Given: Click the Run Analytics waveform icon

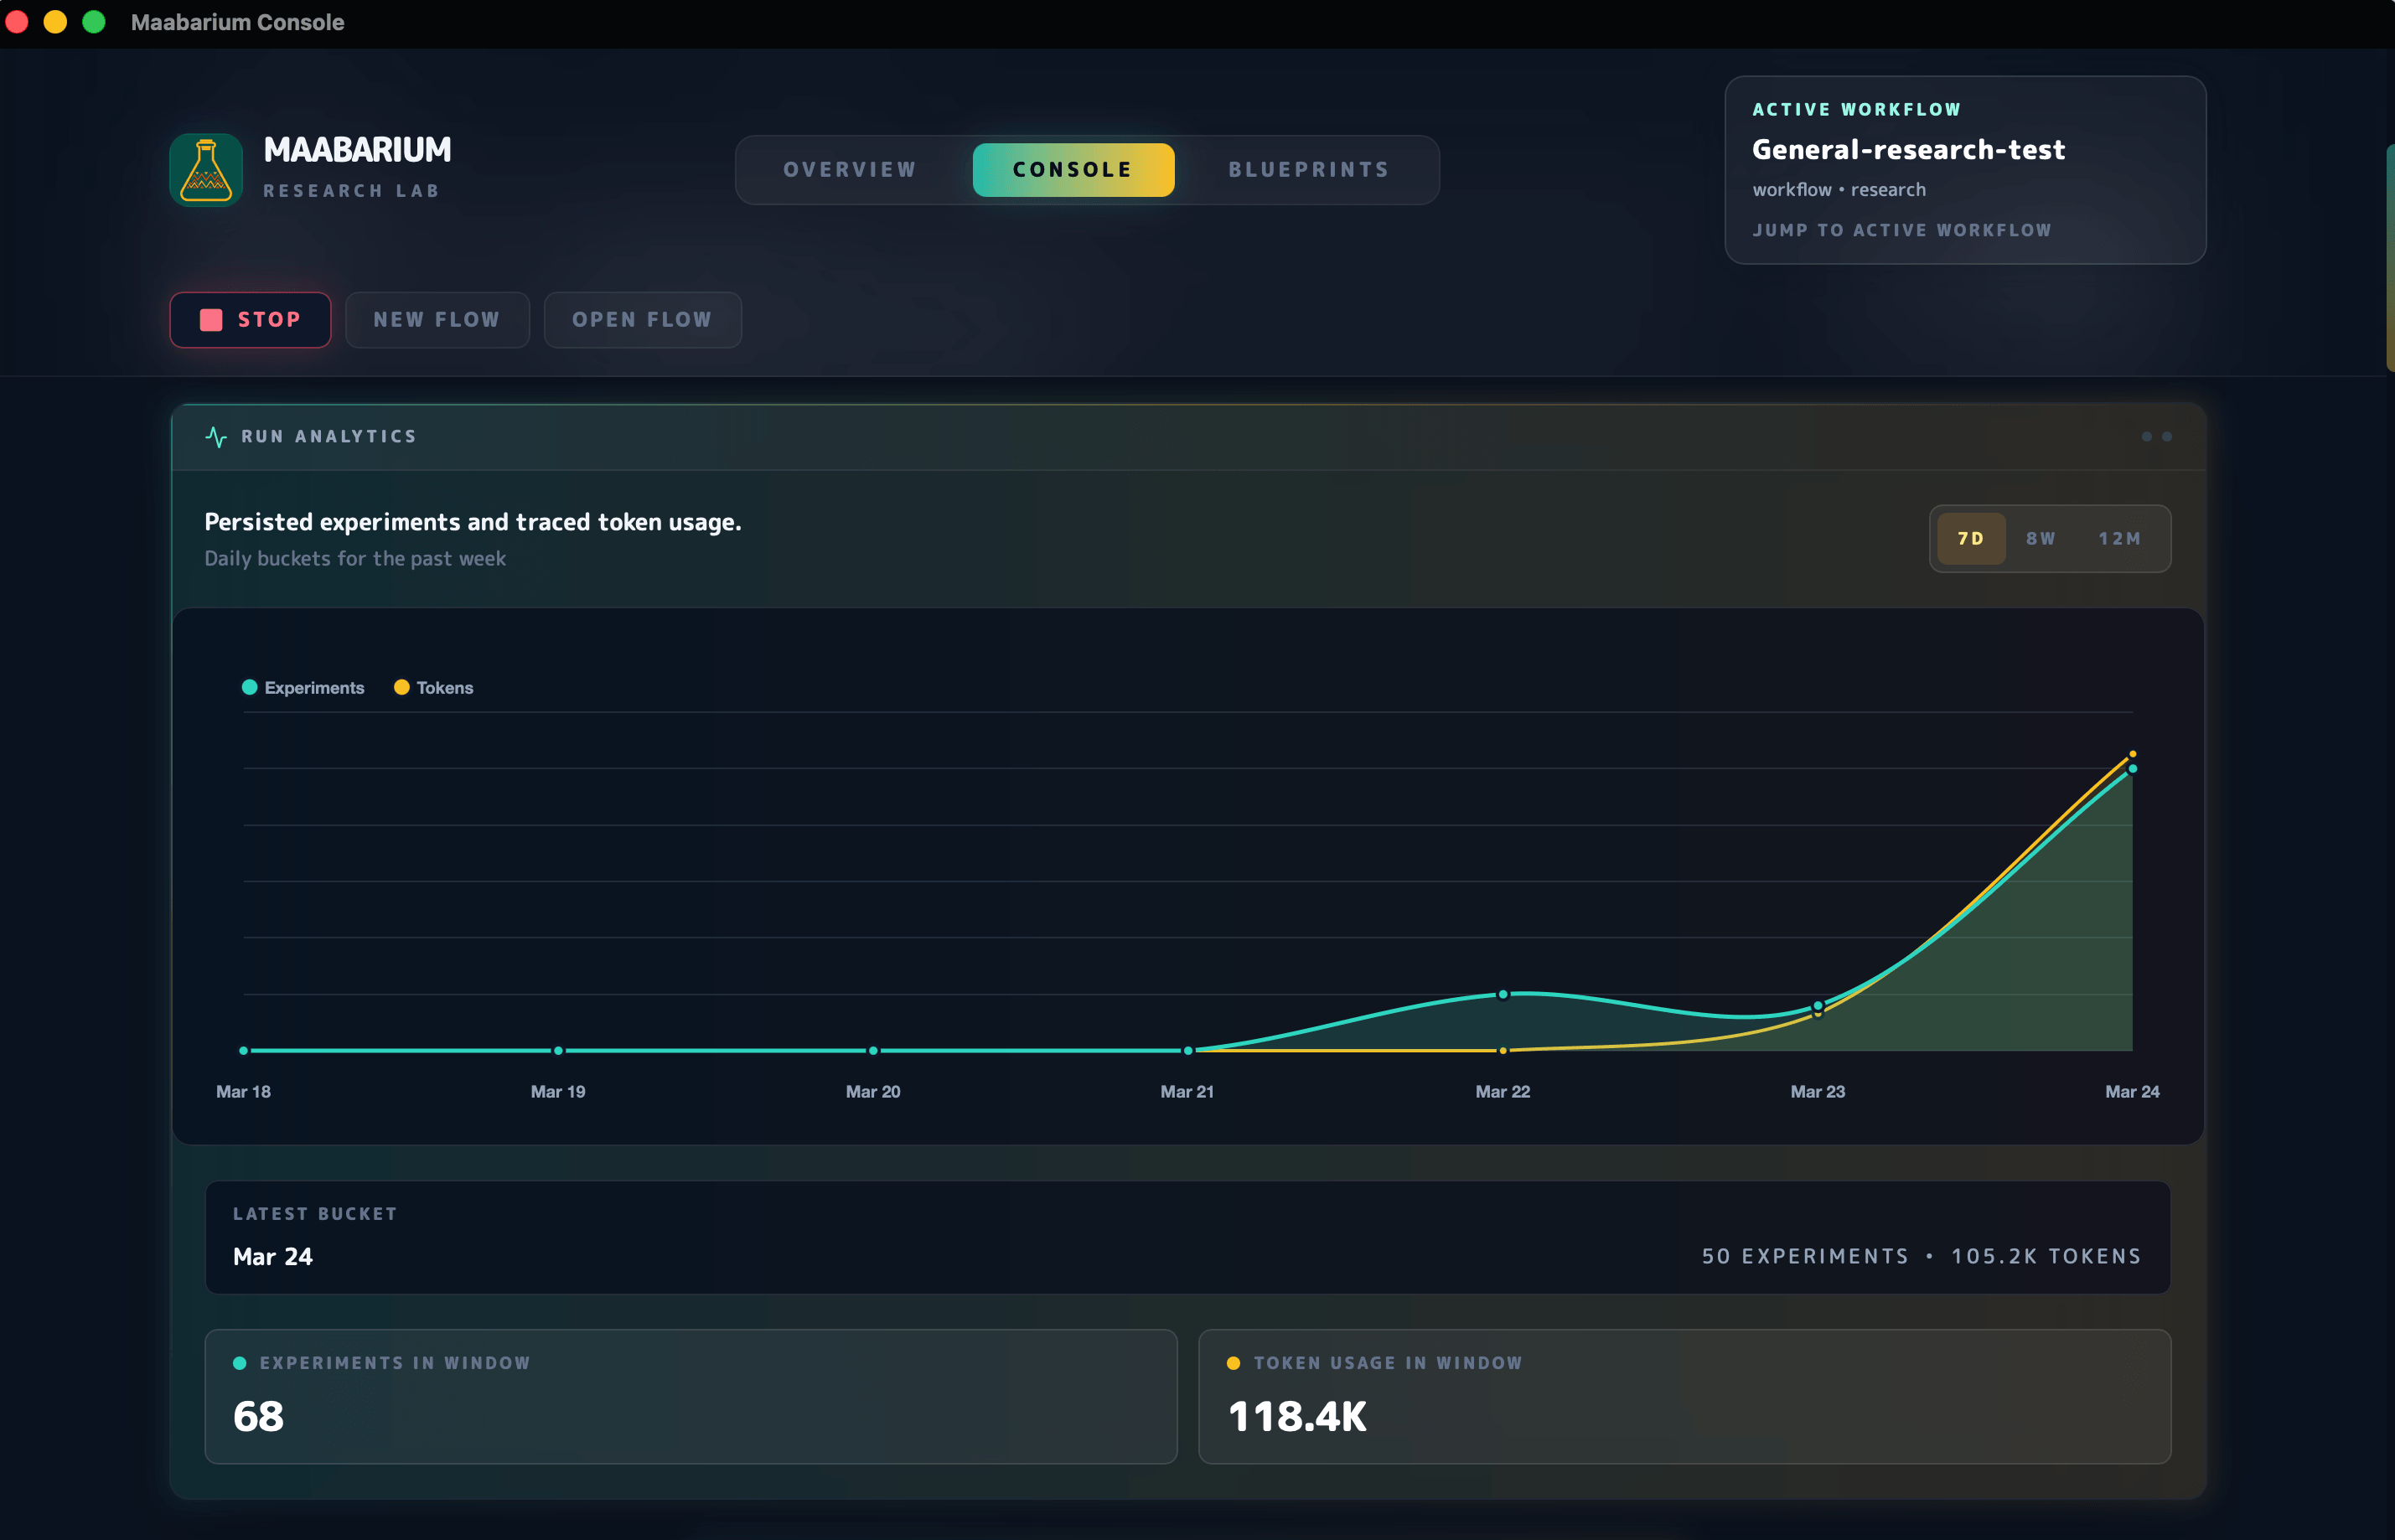Looking at the screenshot, I should (x=217, y=436).
